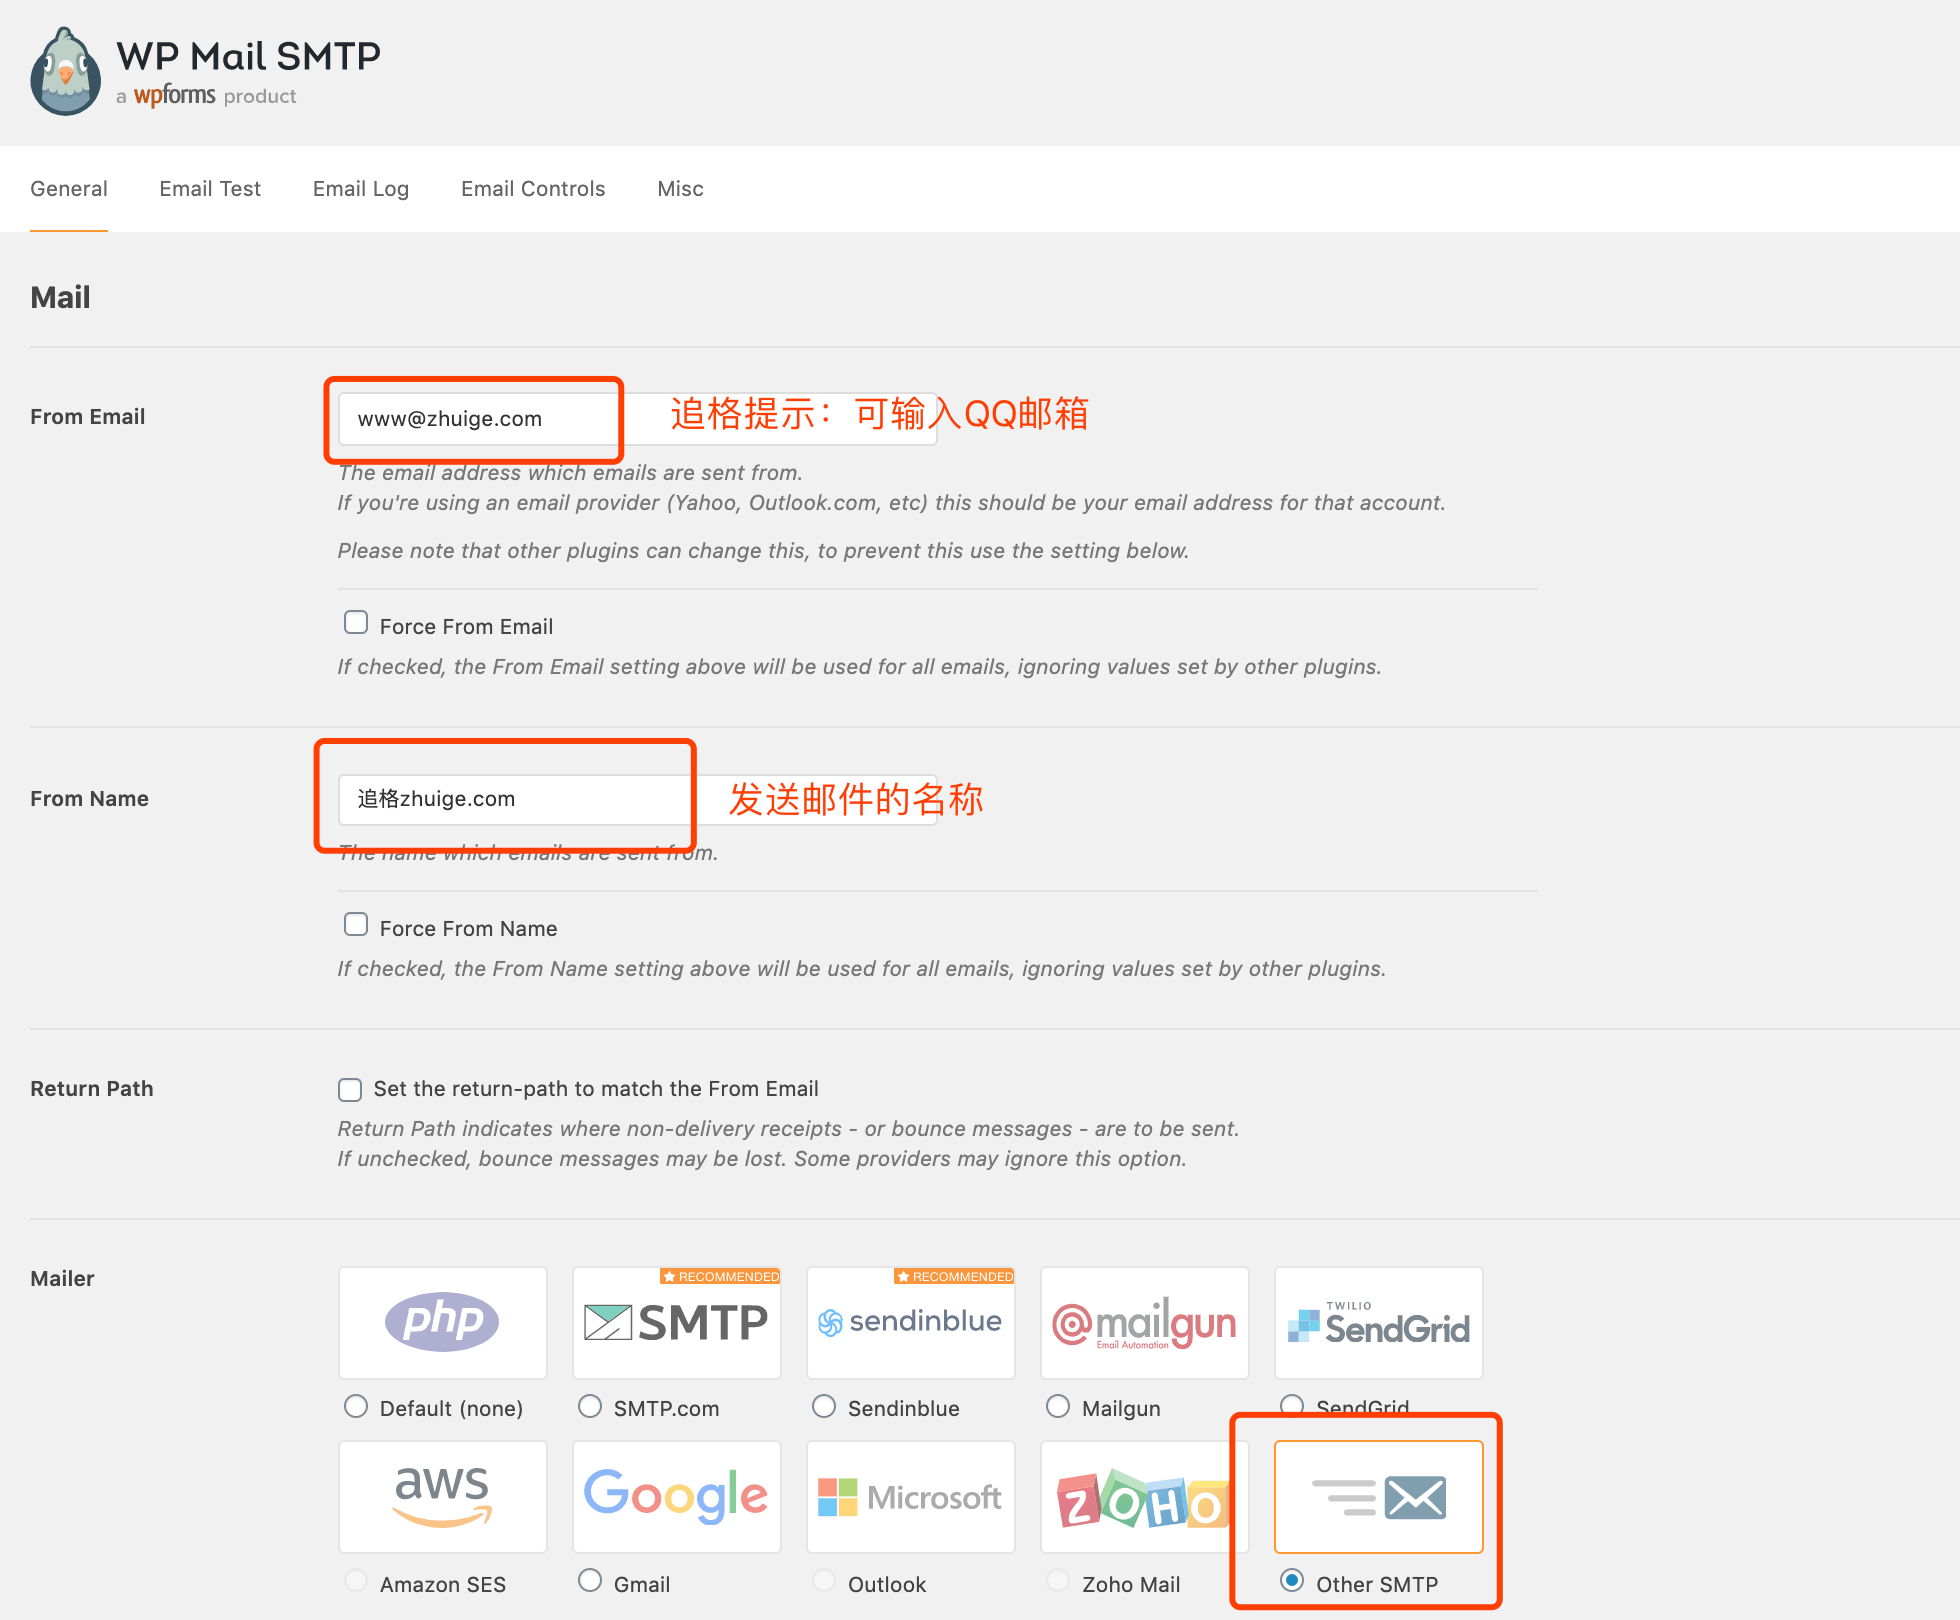Choose the Microsoft Outlook logo tile
Viewport: 1960px width, 1620px height.
click(x=910, y=1496)
